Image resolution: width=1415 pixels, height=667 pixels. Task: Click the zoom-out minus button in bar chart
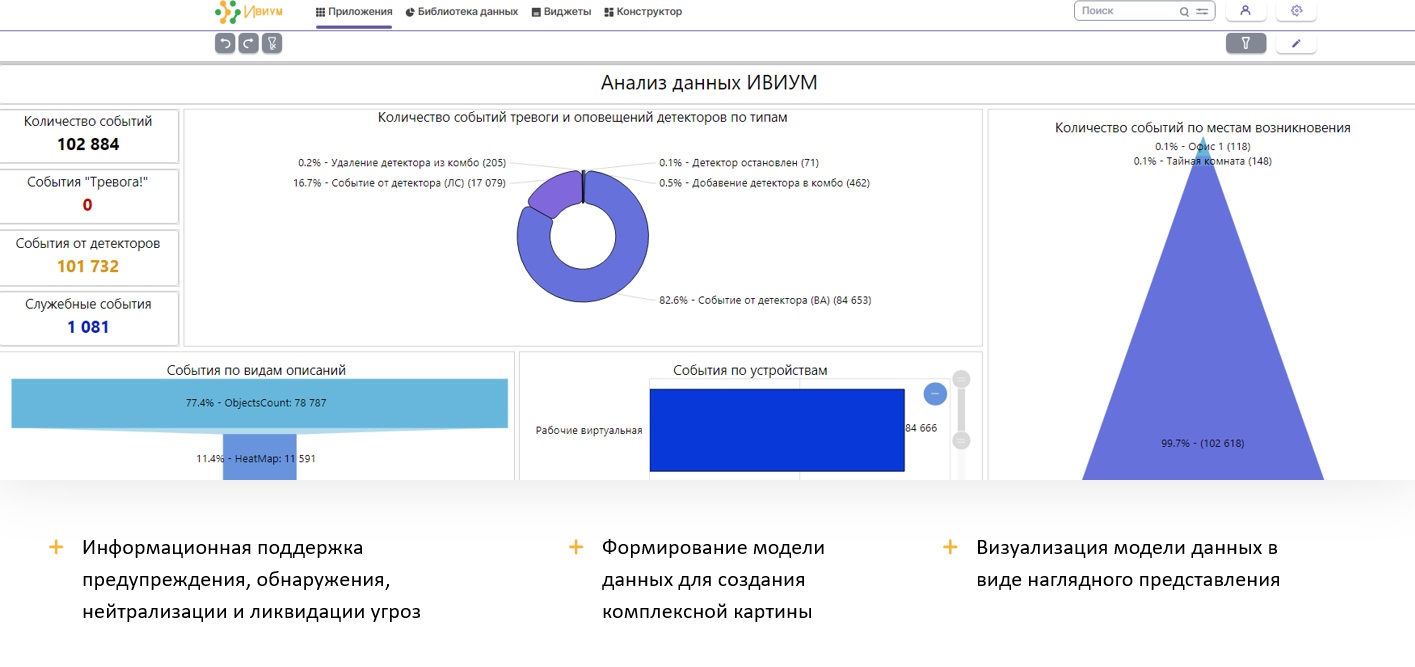coord(935,394)
